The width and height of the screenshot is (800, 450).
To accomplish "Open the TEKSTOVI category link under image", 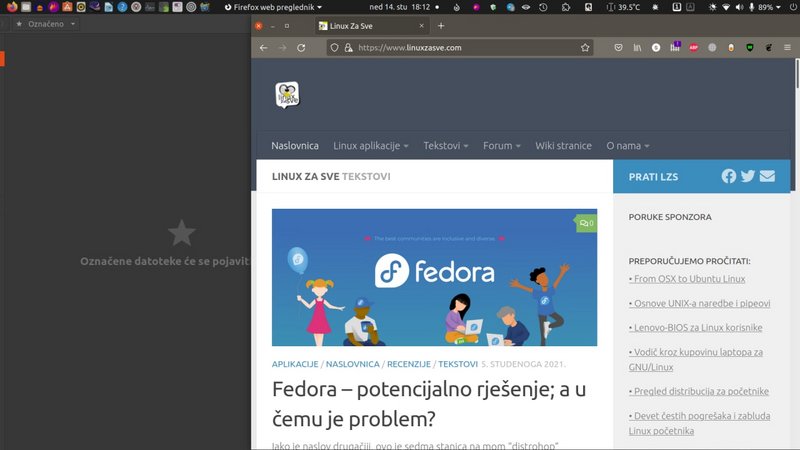I will pyautogui.click(x=458, y=364).
